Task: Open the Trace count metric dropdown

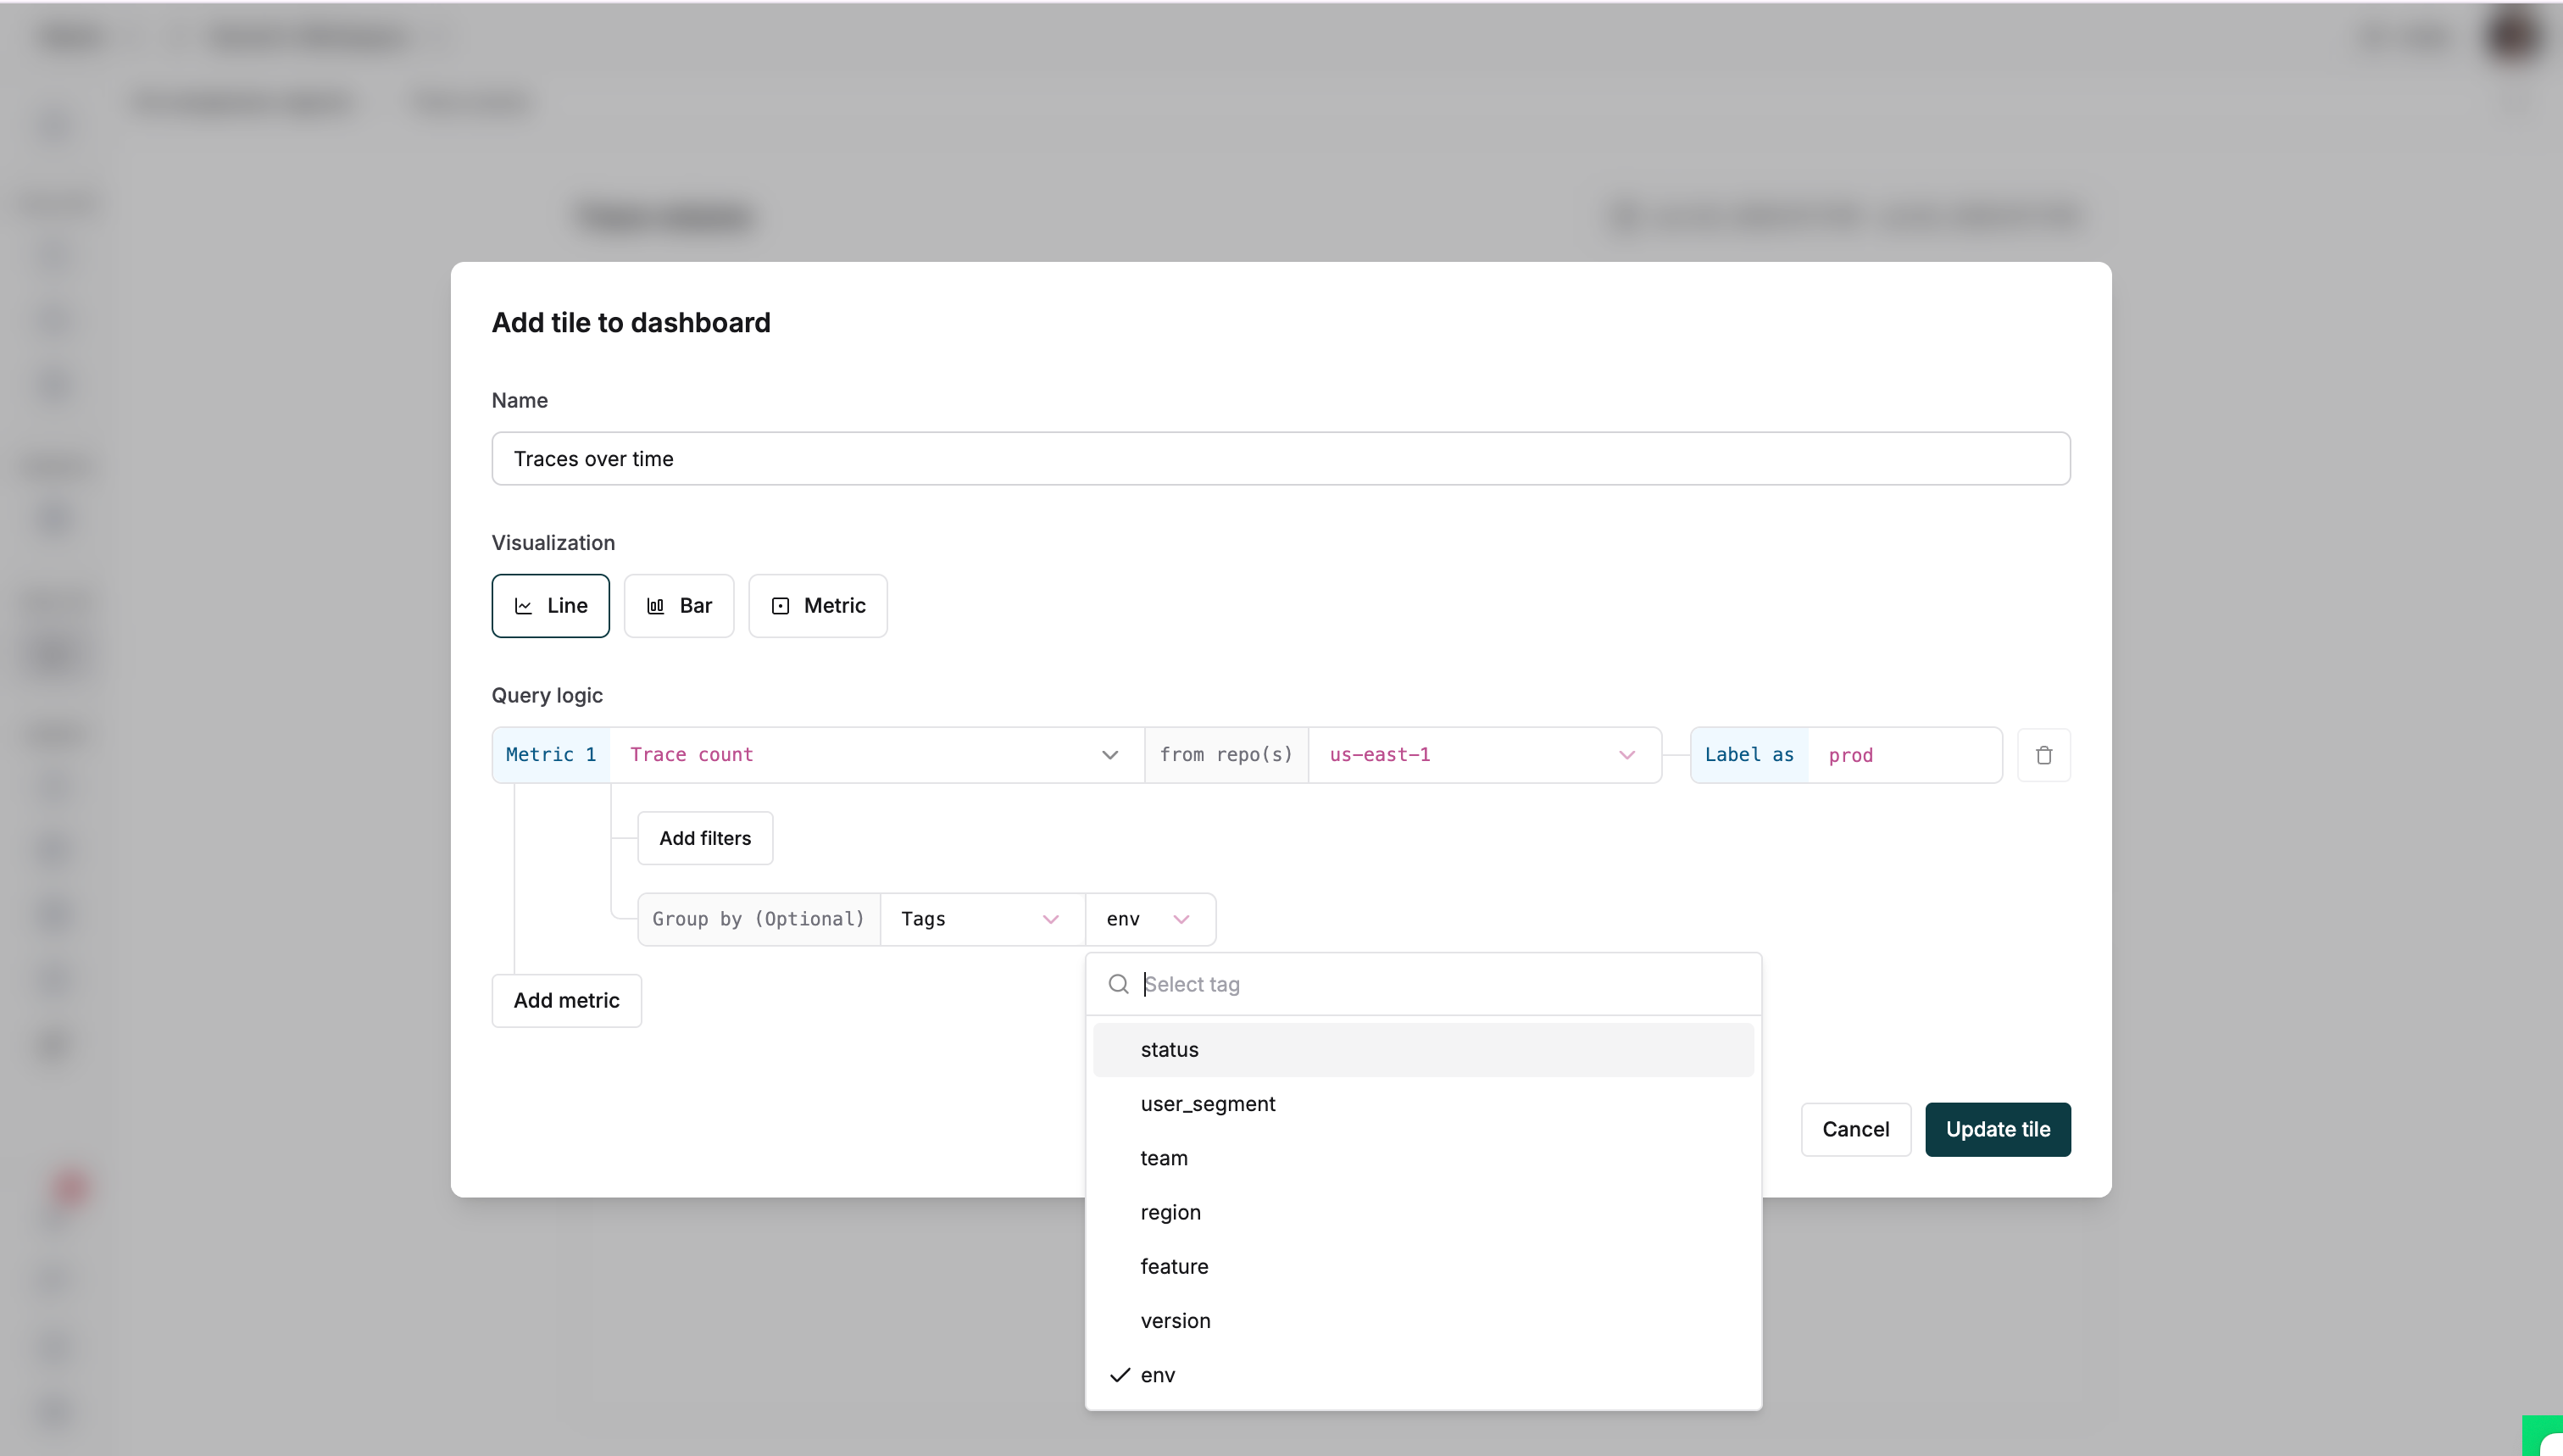Action: point(1109,754)
